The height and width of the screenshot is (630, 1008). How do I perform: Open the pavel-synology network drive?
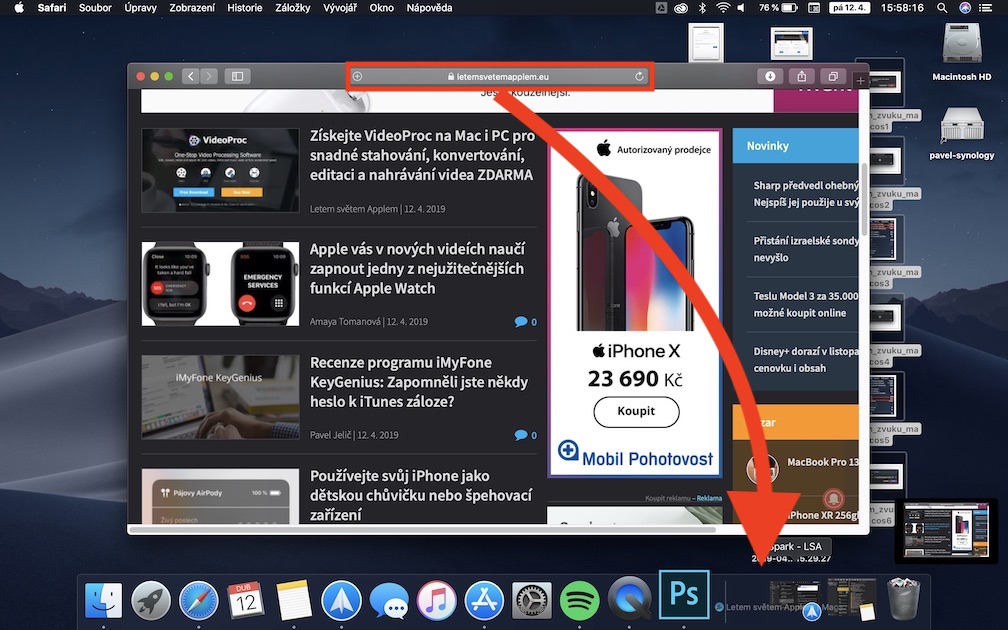962,133
